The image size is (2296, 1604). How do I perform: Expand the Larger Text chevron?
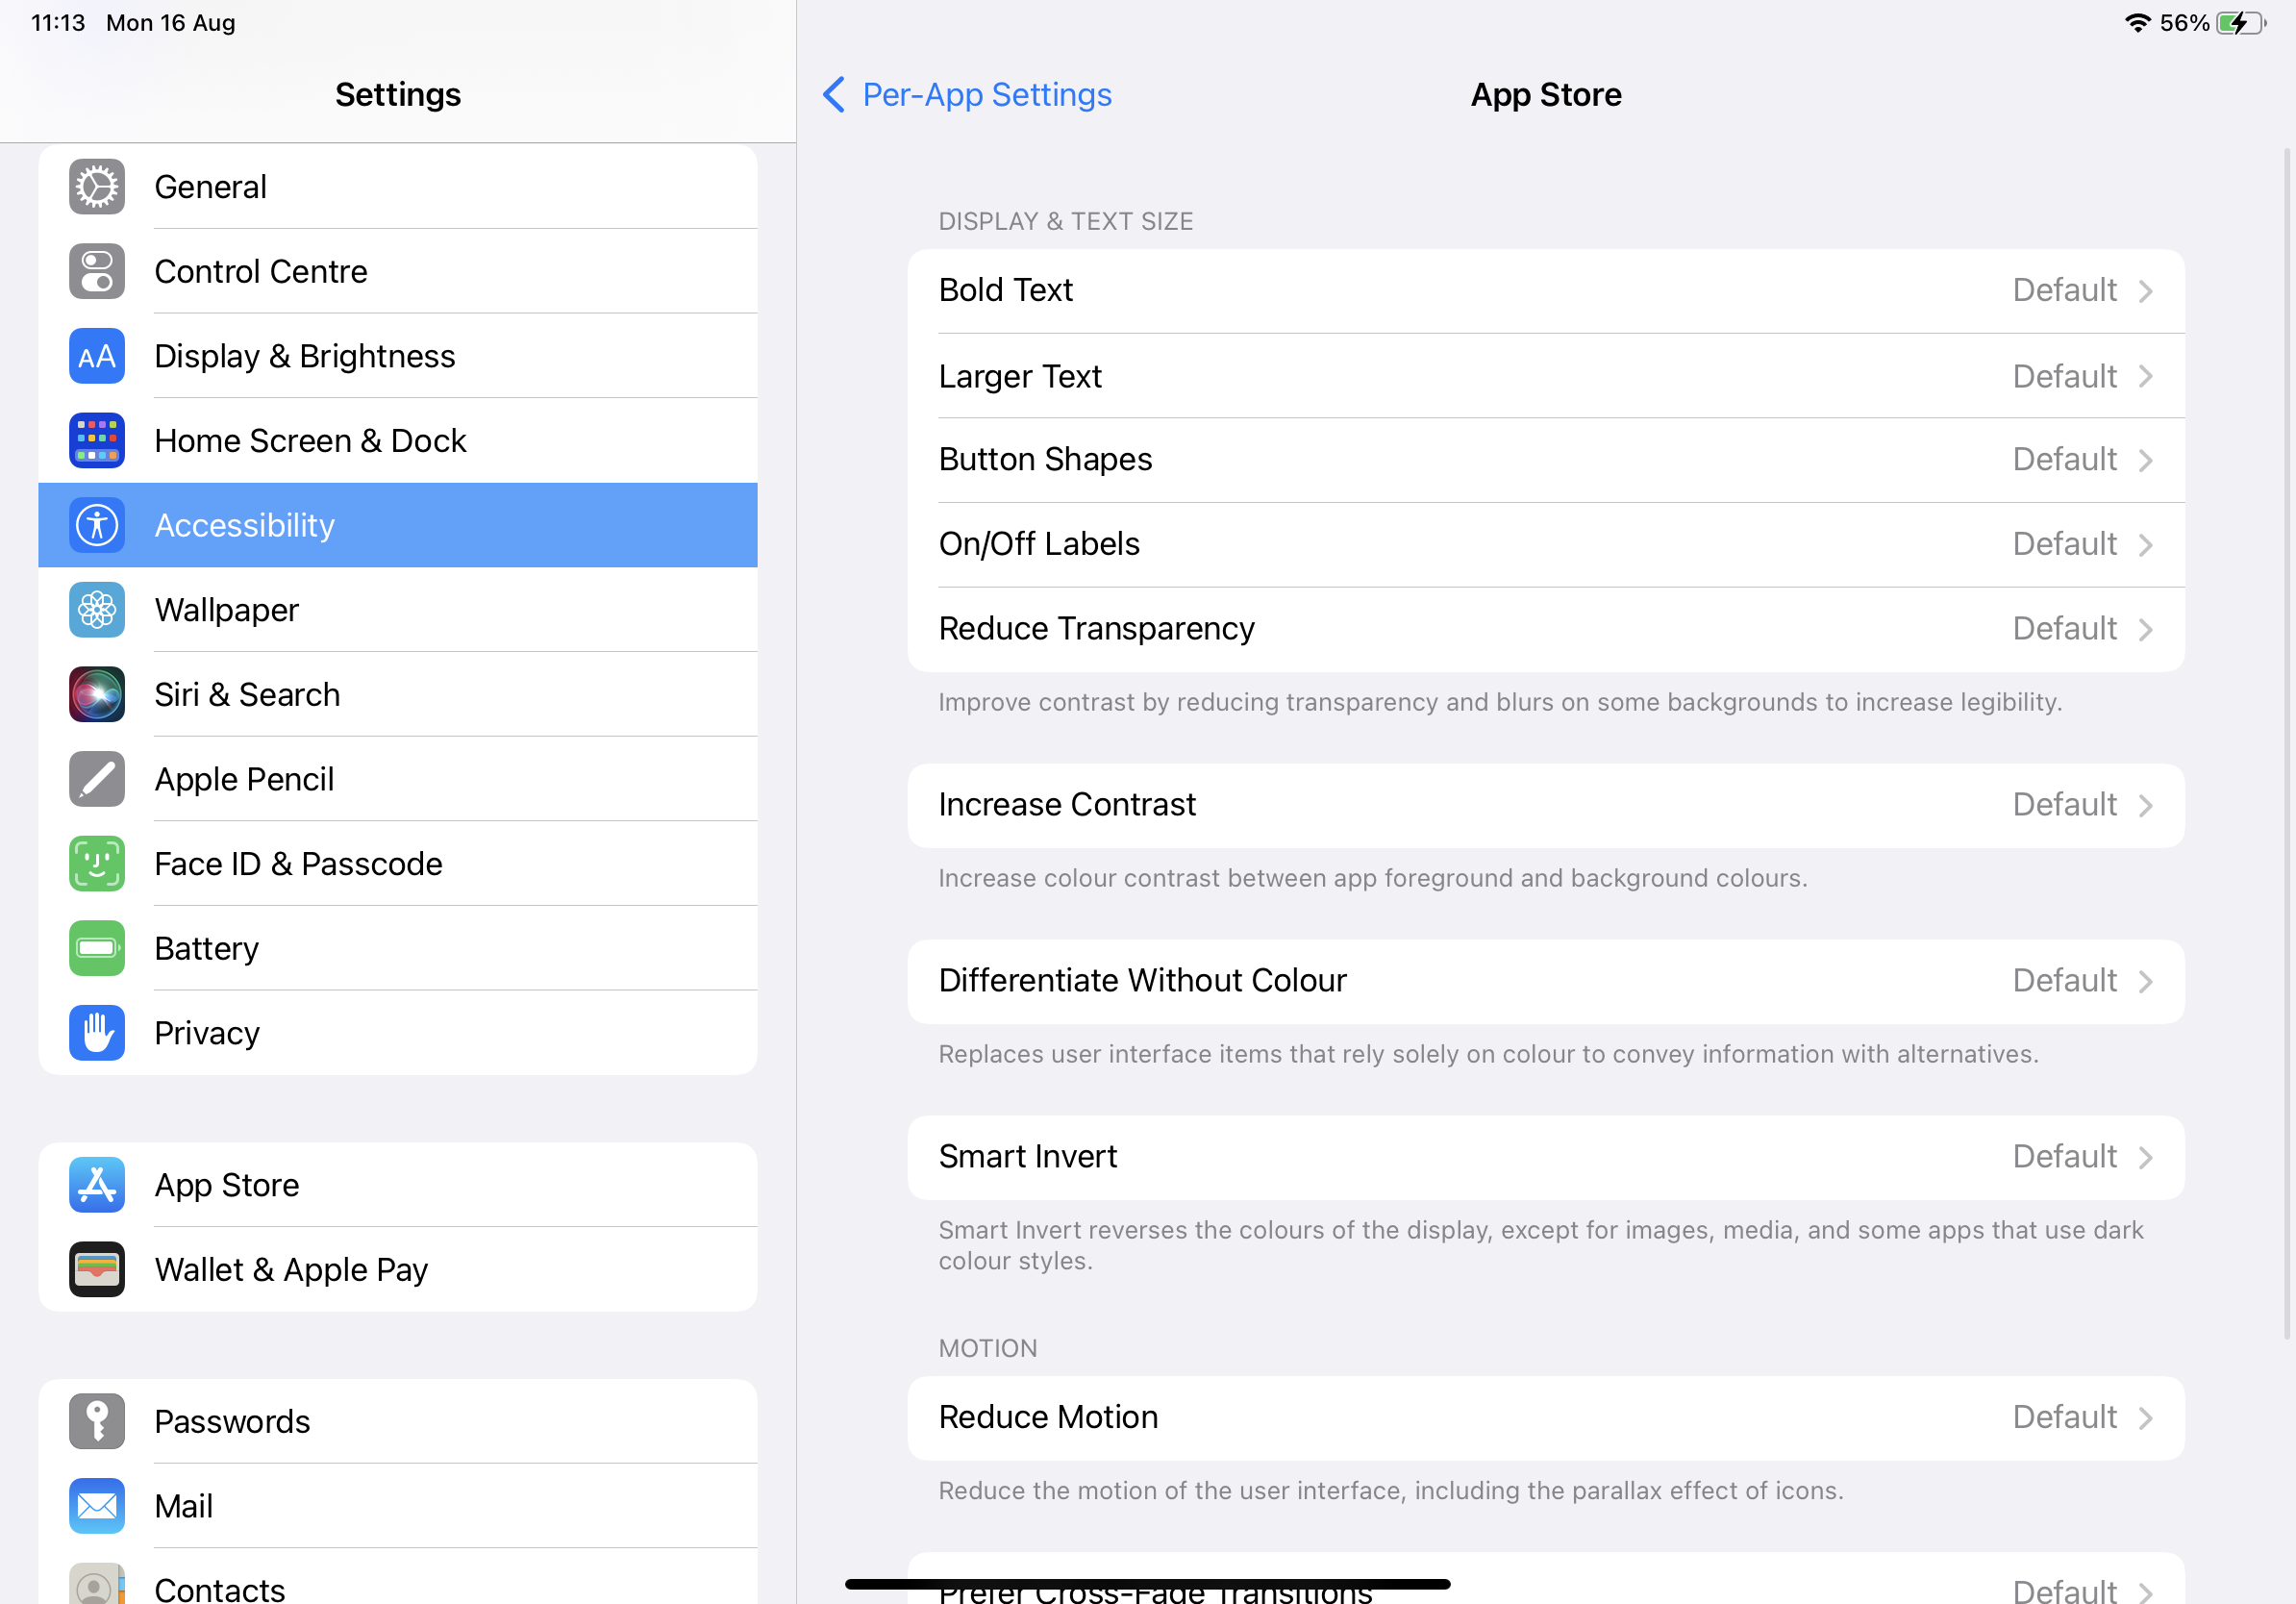pos(2146,377)
